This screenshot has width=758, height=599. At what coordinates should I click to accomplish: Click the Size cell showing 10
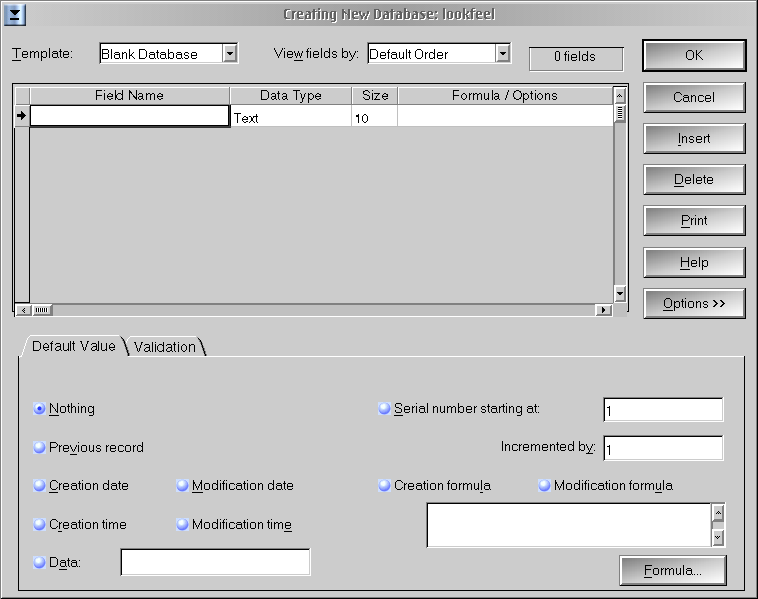coord(375,116)
